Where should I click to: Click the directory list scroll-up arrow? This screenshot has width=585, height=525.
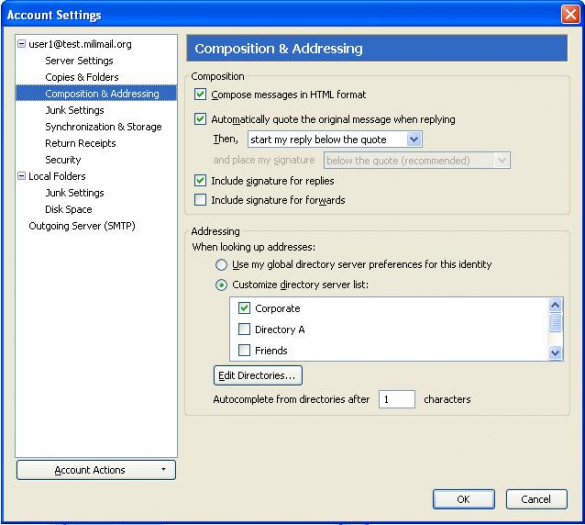pos(555,305)
